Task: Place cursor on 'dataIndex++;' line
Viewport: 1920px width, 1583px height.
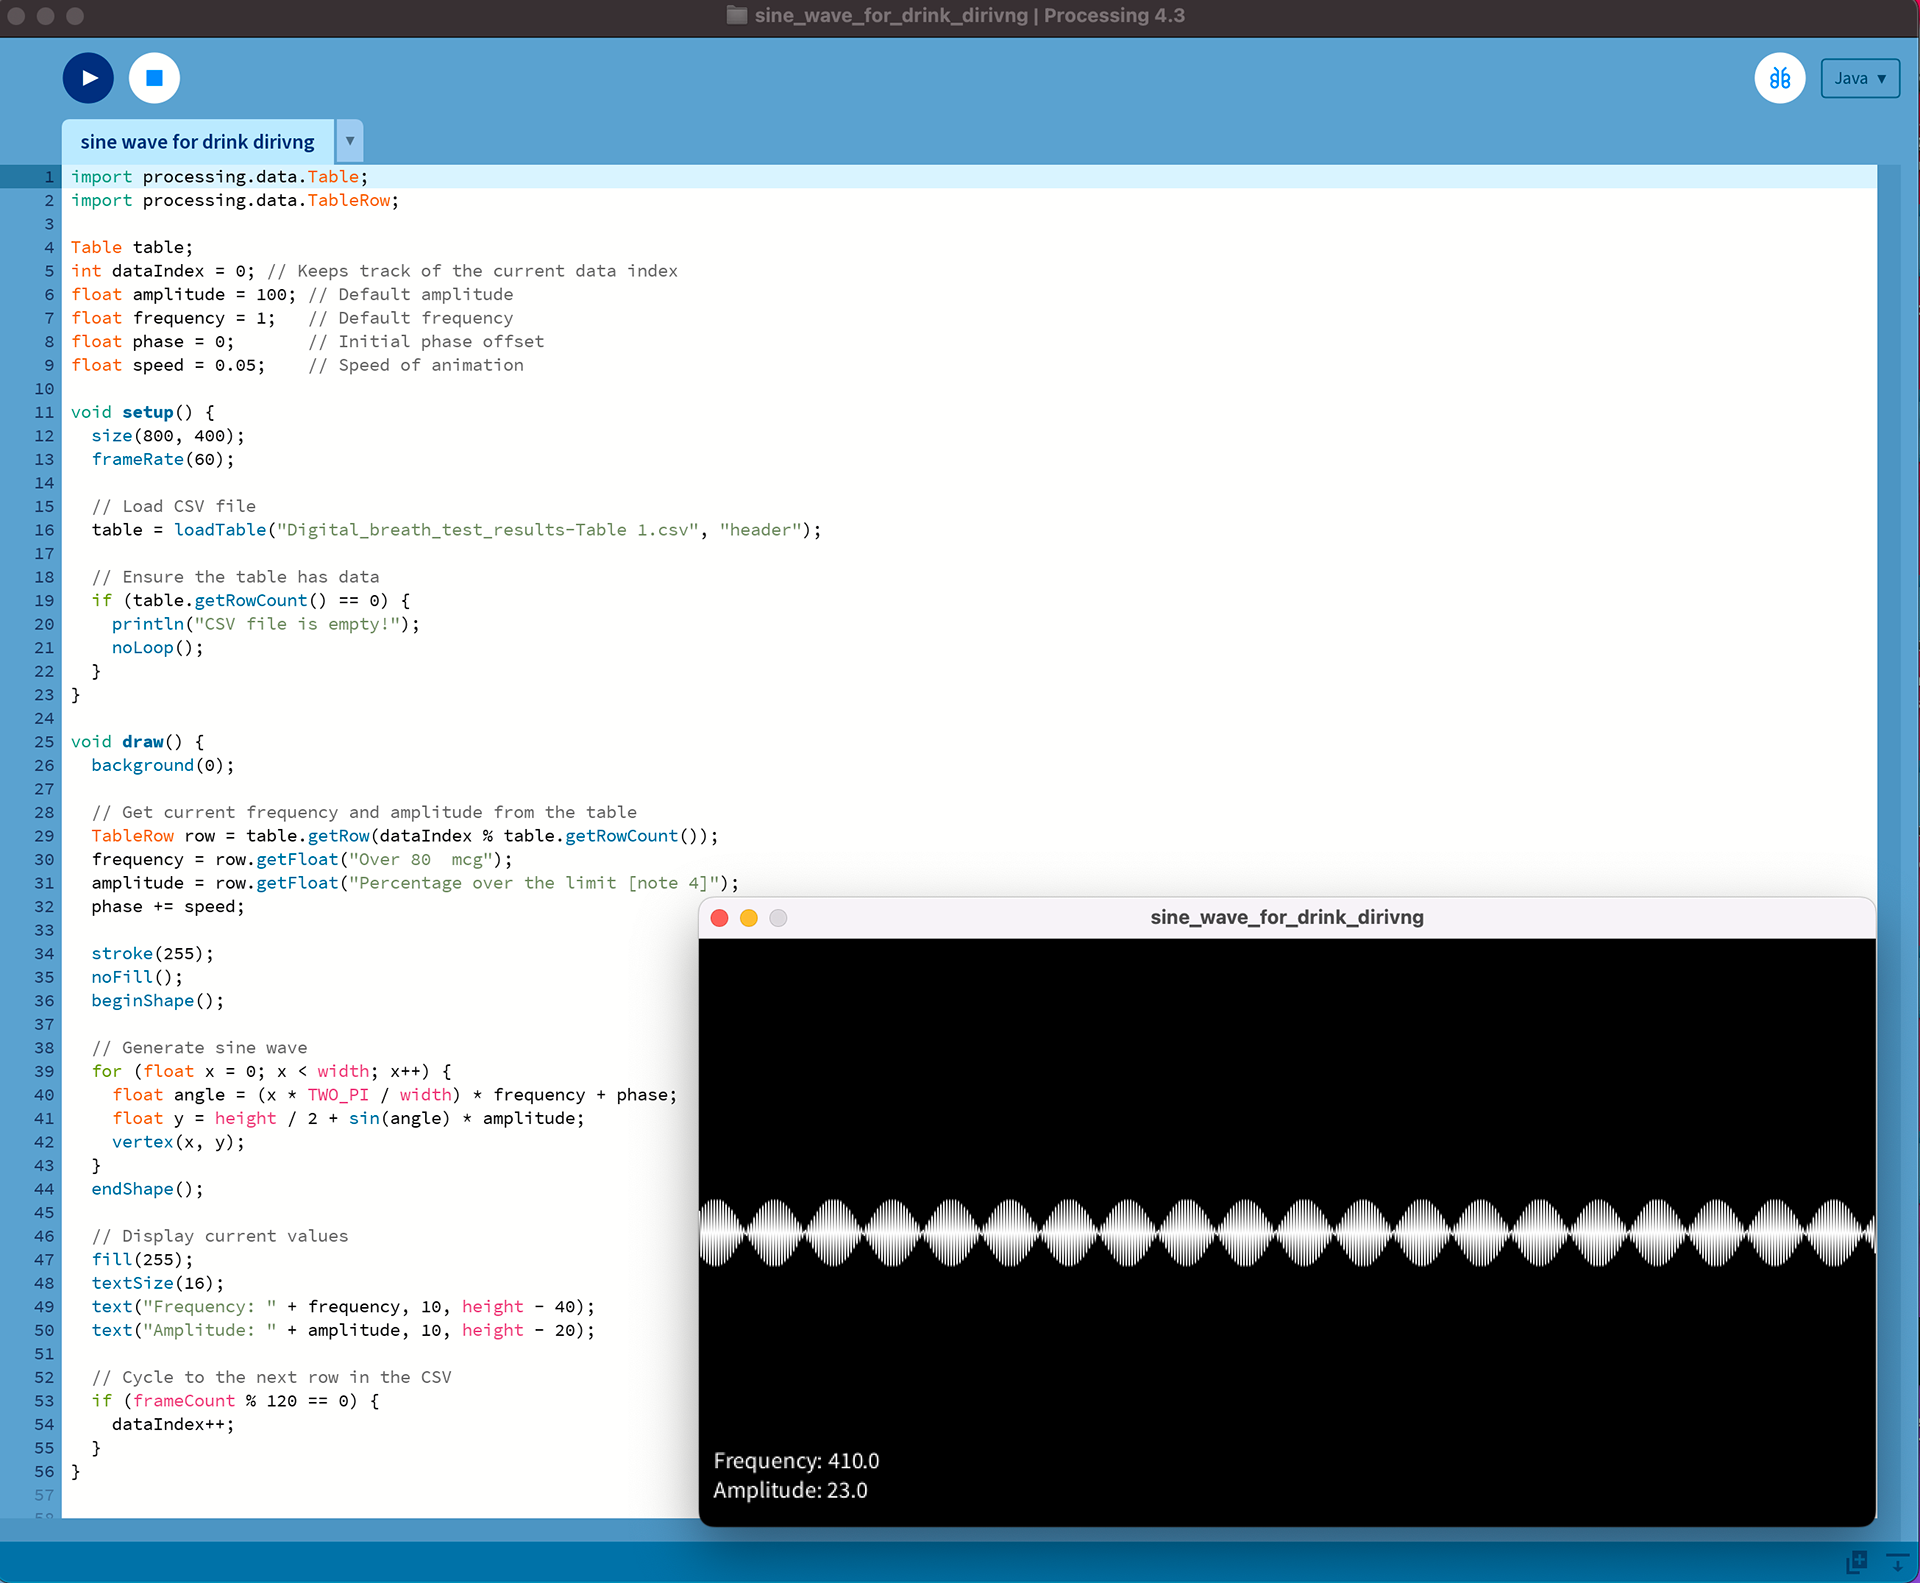Action: 172,1424
